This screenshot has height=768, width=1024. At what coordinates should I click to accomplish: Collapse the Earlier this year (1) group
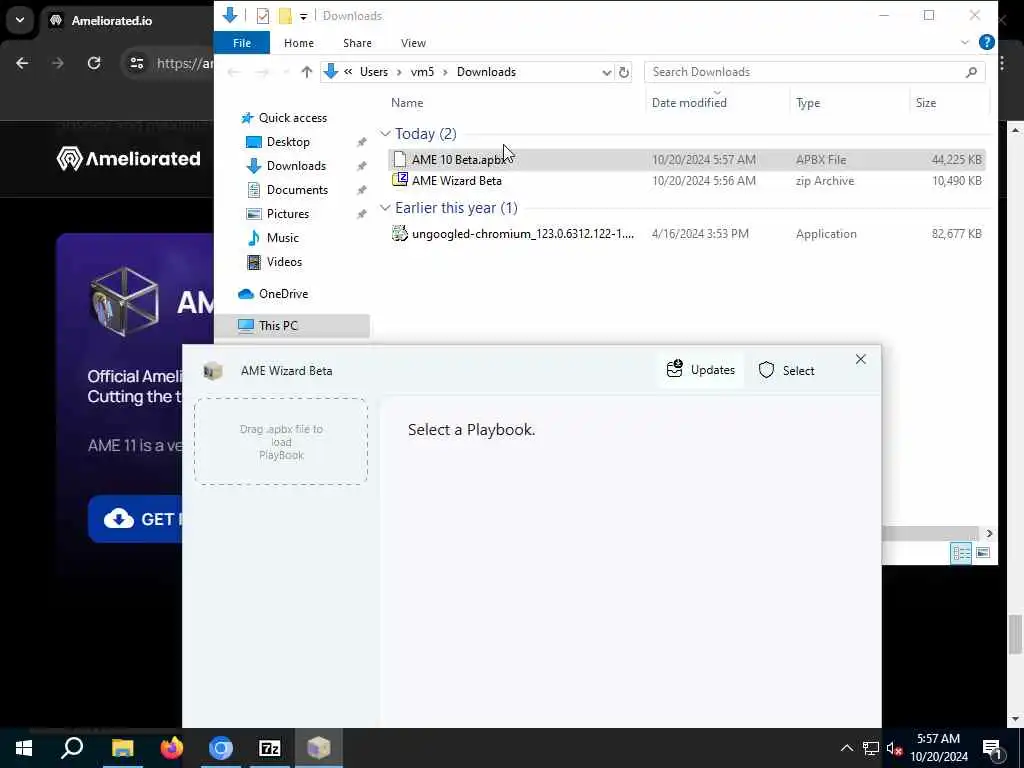[x=385, y=208]
